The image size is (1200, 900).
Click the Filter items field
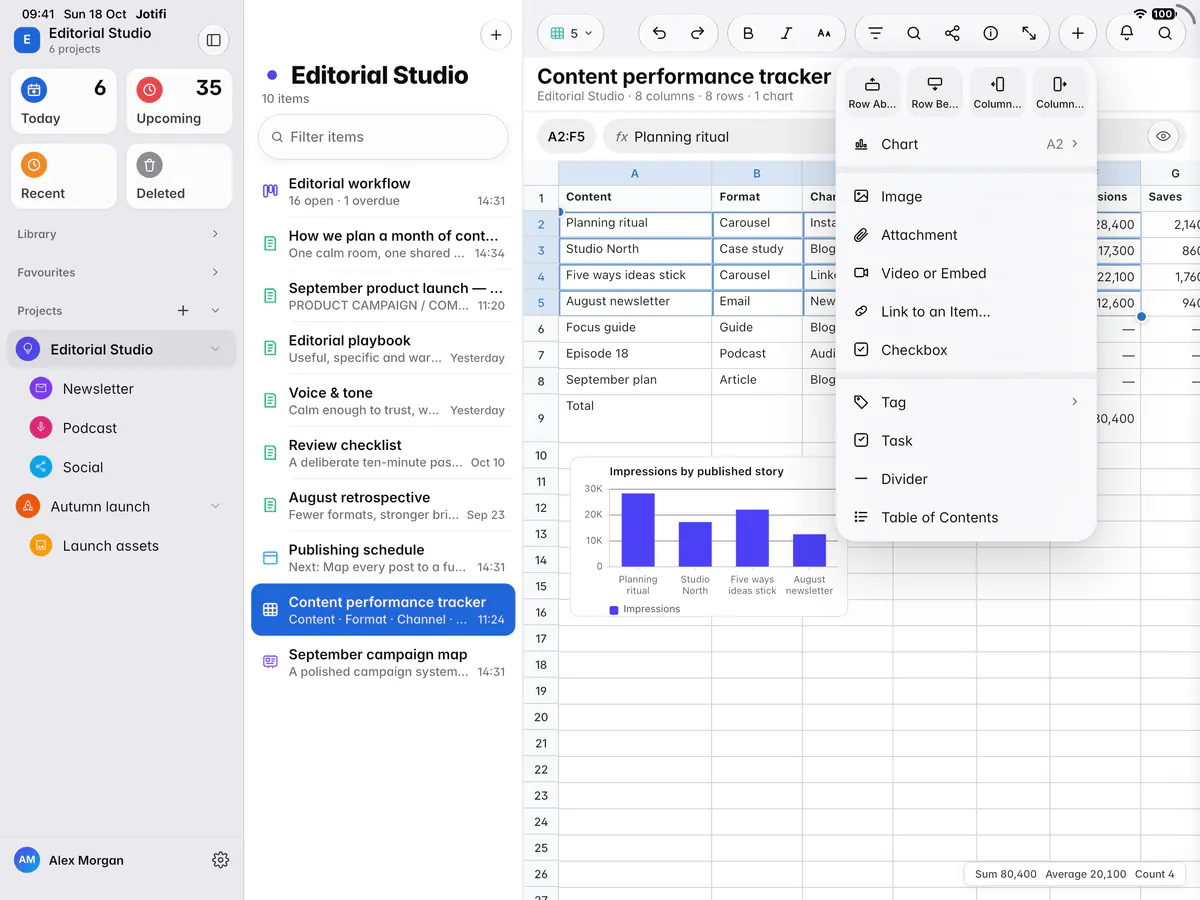pyautogui.click(x=383, y=137)
